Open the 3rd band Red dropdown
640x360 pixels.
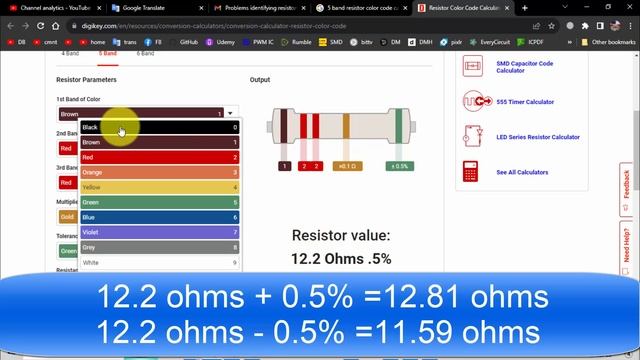pos(68,182)
